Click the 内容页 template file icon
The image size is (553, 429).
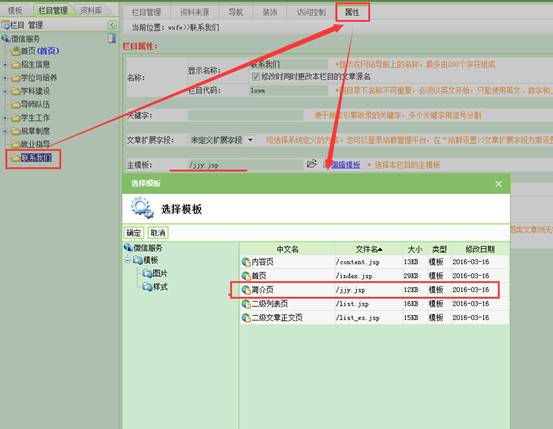pyautogui.click(x=246, y=262)
